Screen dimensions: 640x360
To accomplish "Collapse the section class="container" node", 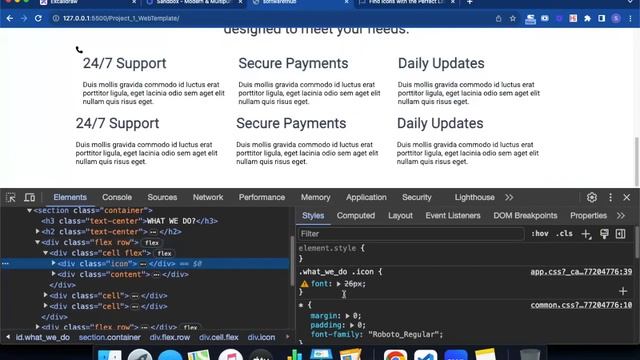I will pyautogui.click(x=29, y=211).
